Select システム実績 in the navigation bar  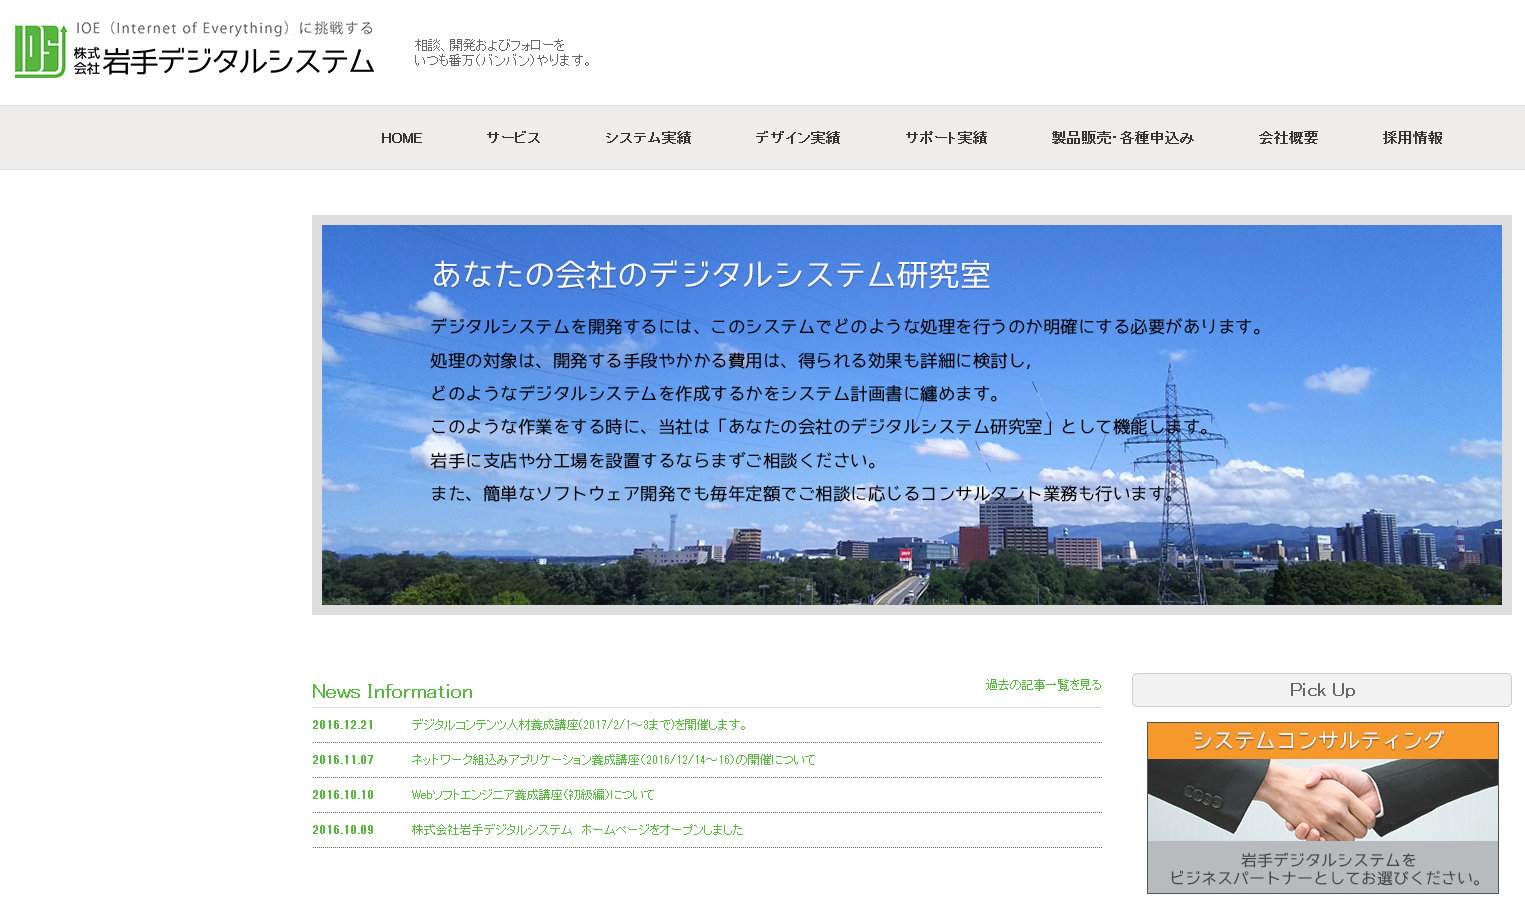pos(647,138)
